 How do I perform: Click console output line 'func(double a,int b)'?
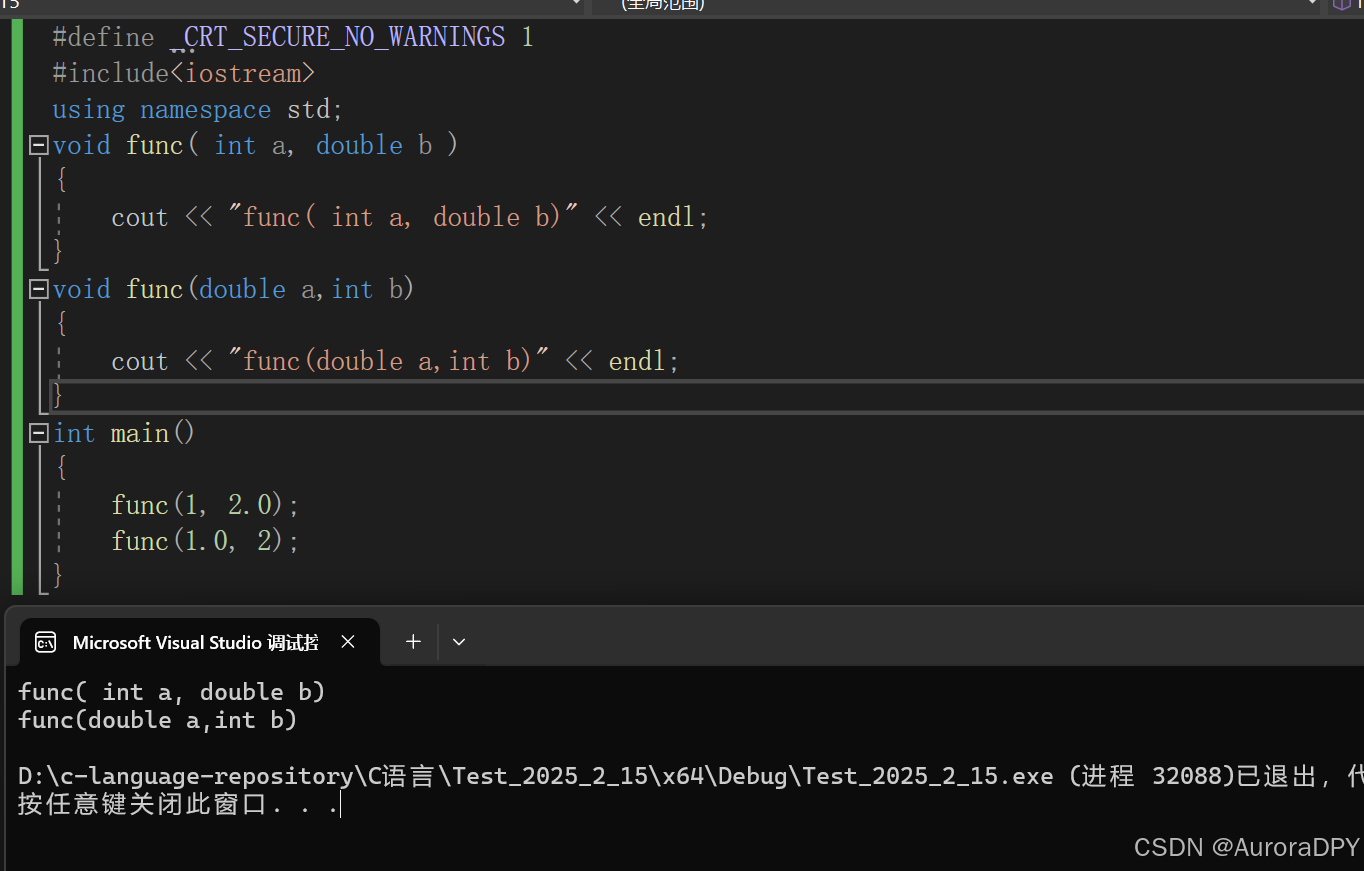click(x=158, y=720)
